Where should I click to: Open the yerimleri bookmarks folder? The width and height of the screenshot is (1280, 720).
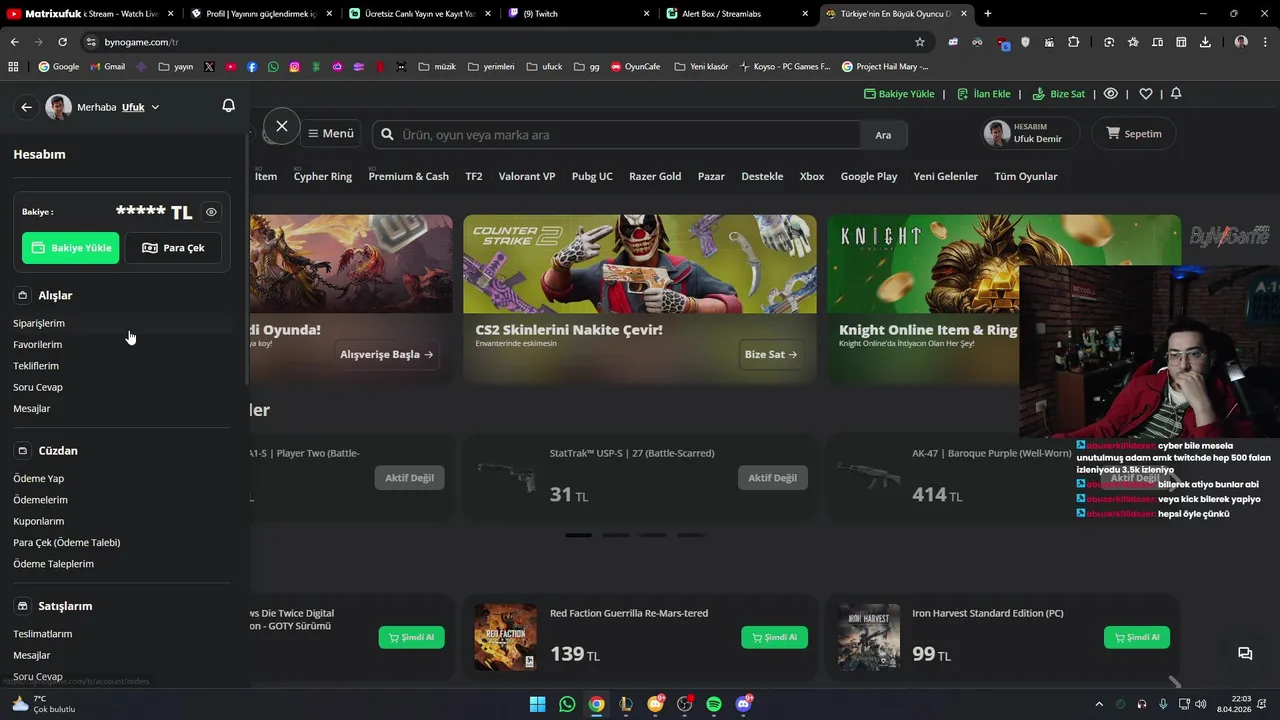[491, 67]
